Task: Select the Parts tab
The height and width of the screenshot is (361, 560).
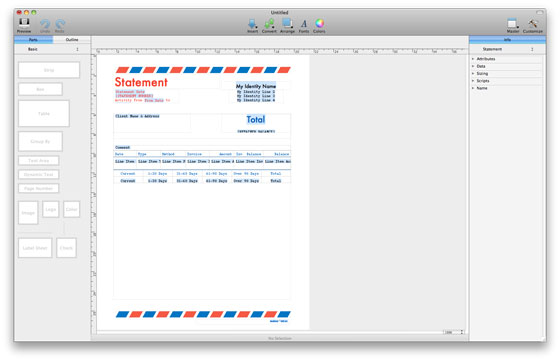Action: point(33,40)
